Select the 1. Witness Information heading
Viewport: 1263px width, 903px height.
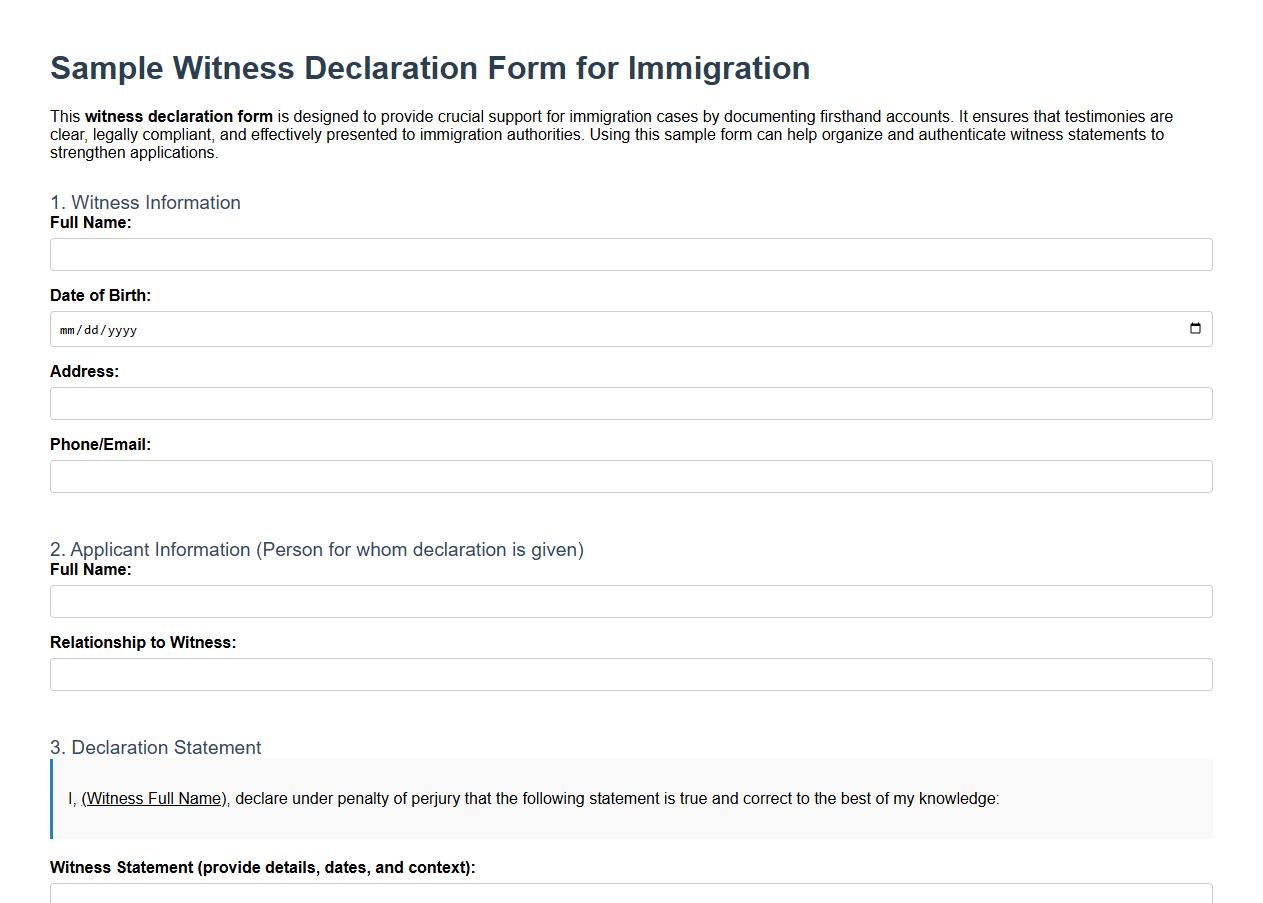click(x=145, y=202)
